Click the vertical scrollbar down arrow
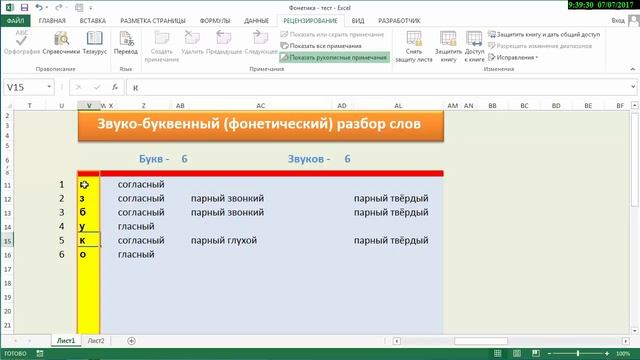Screen dimensions: 640x360 pyautogui.click(x=635, y=331)
